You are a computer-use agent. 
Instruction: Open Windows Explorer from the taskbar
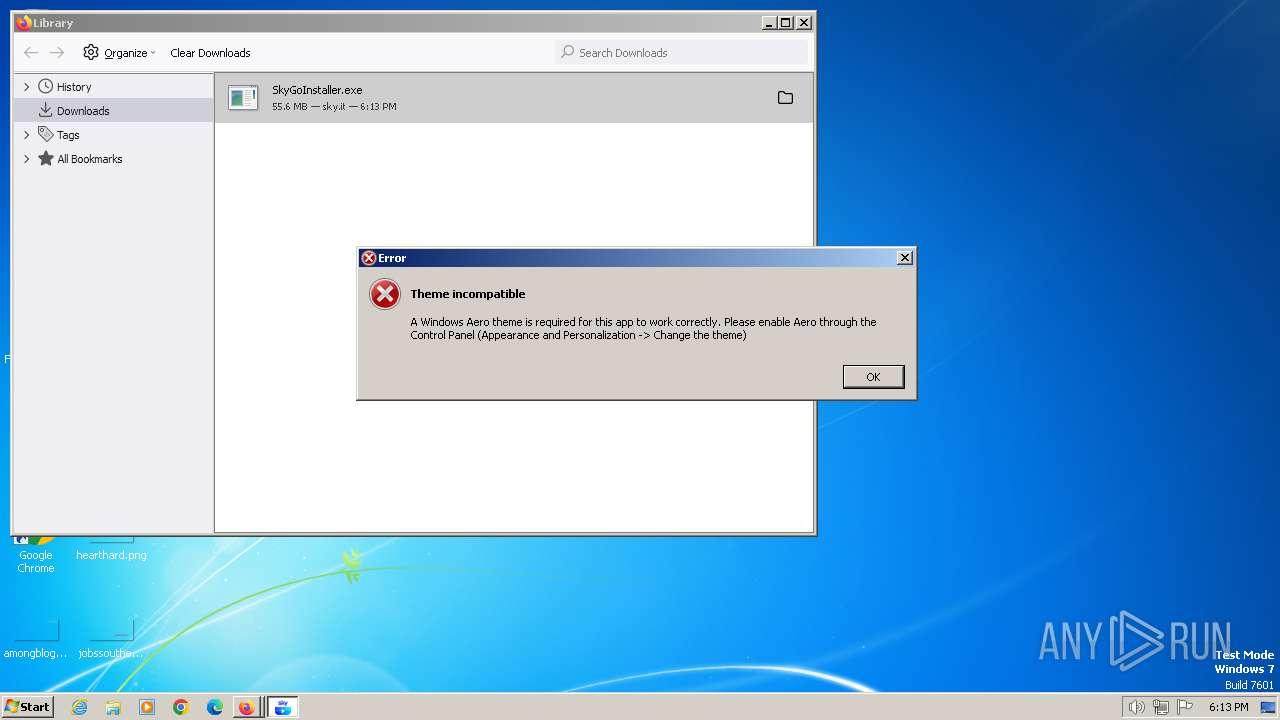[113, 707]
